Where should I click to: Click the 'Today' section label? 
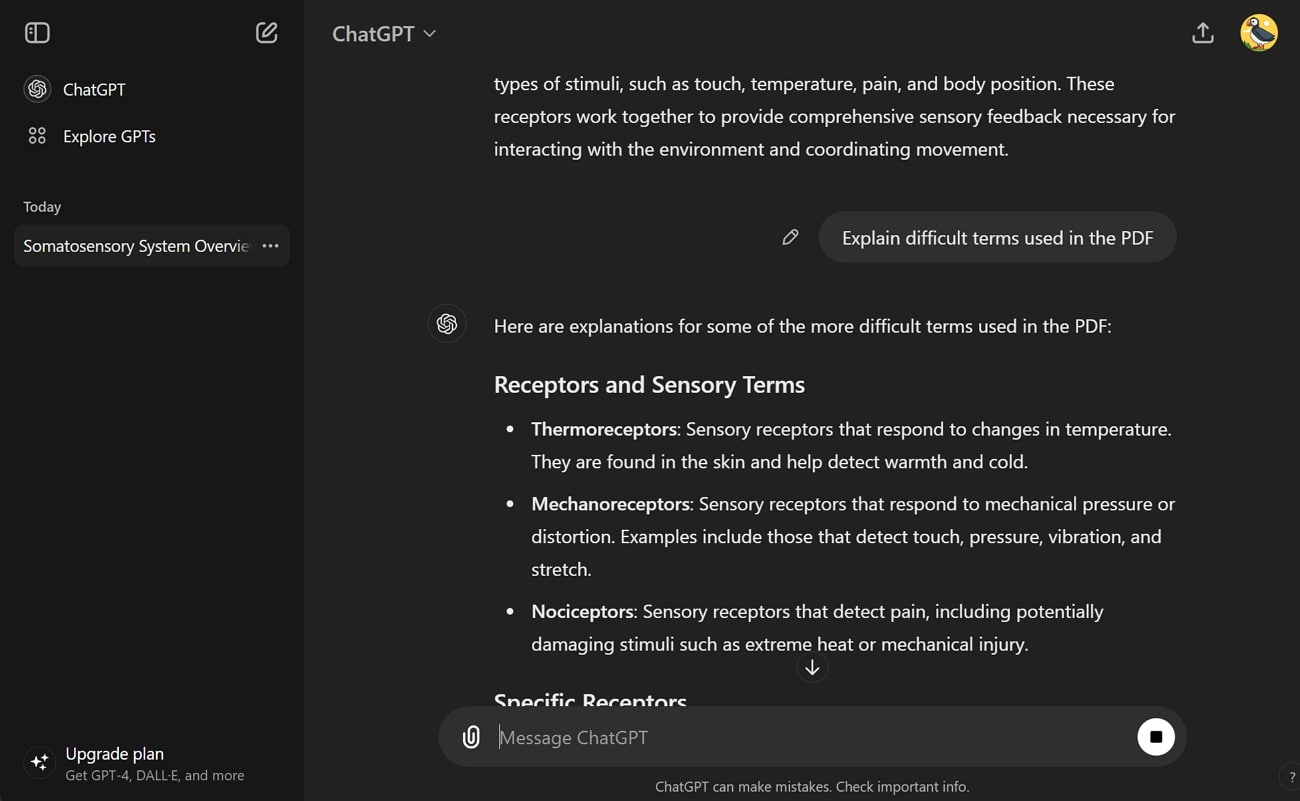click(x=42, y=206)
